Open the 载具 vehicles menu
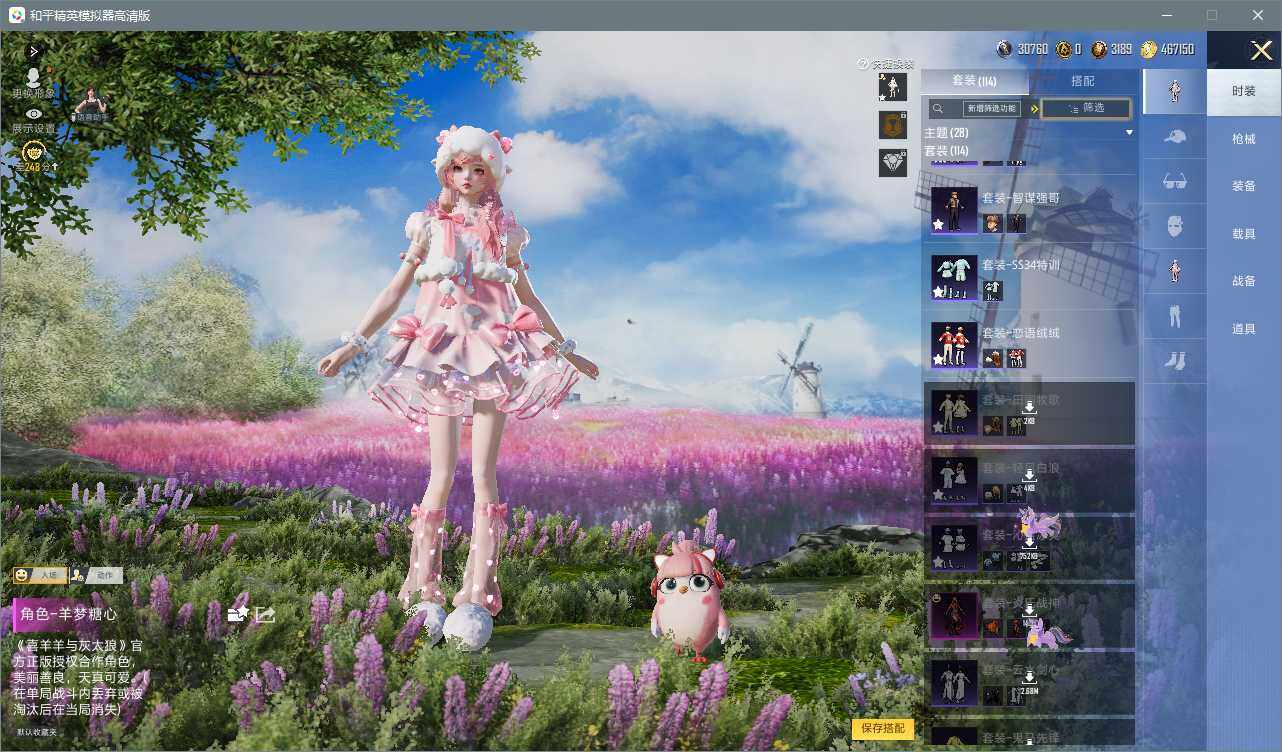The height and width of the screenshot is (752, 1282). [x=1244, y=233]
